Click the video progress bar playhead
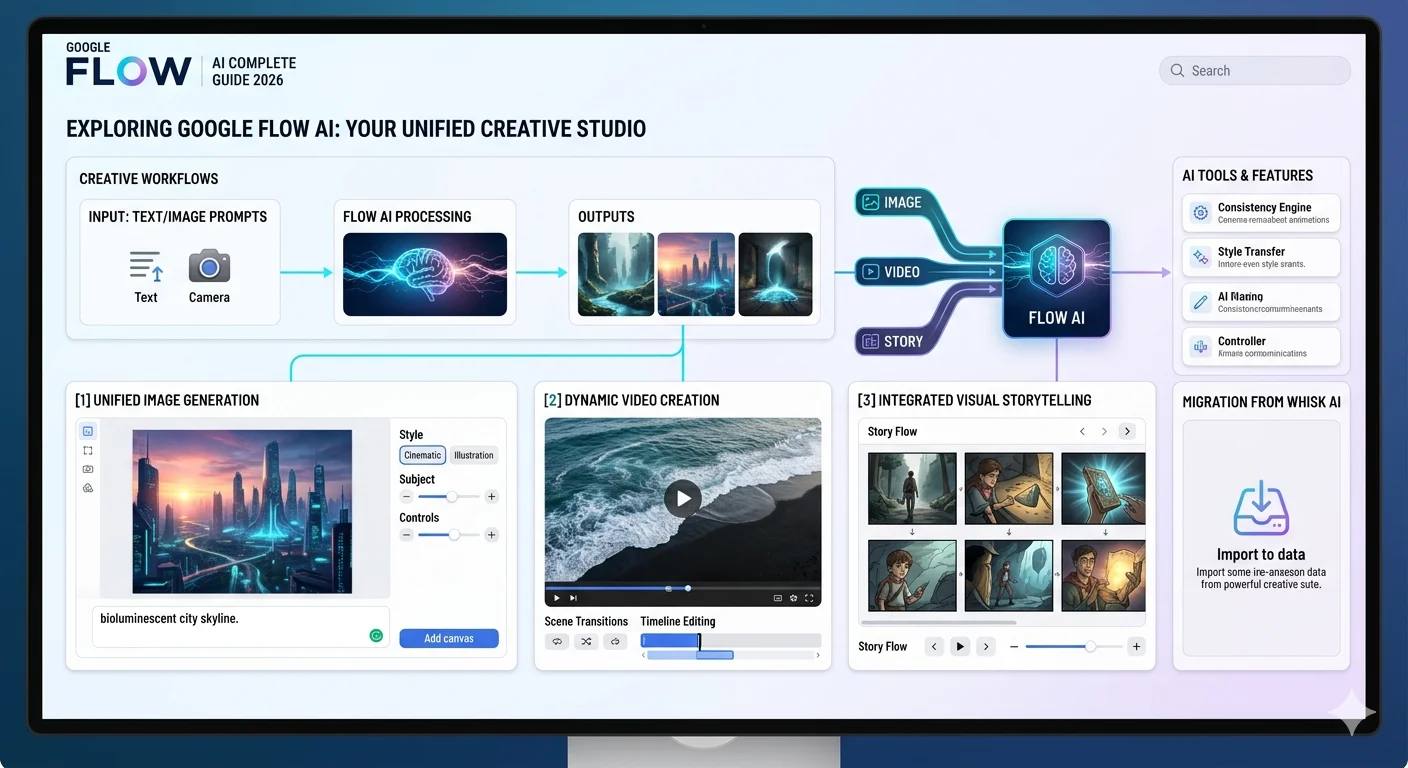 pyautogui.click(x=688, y=588)
